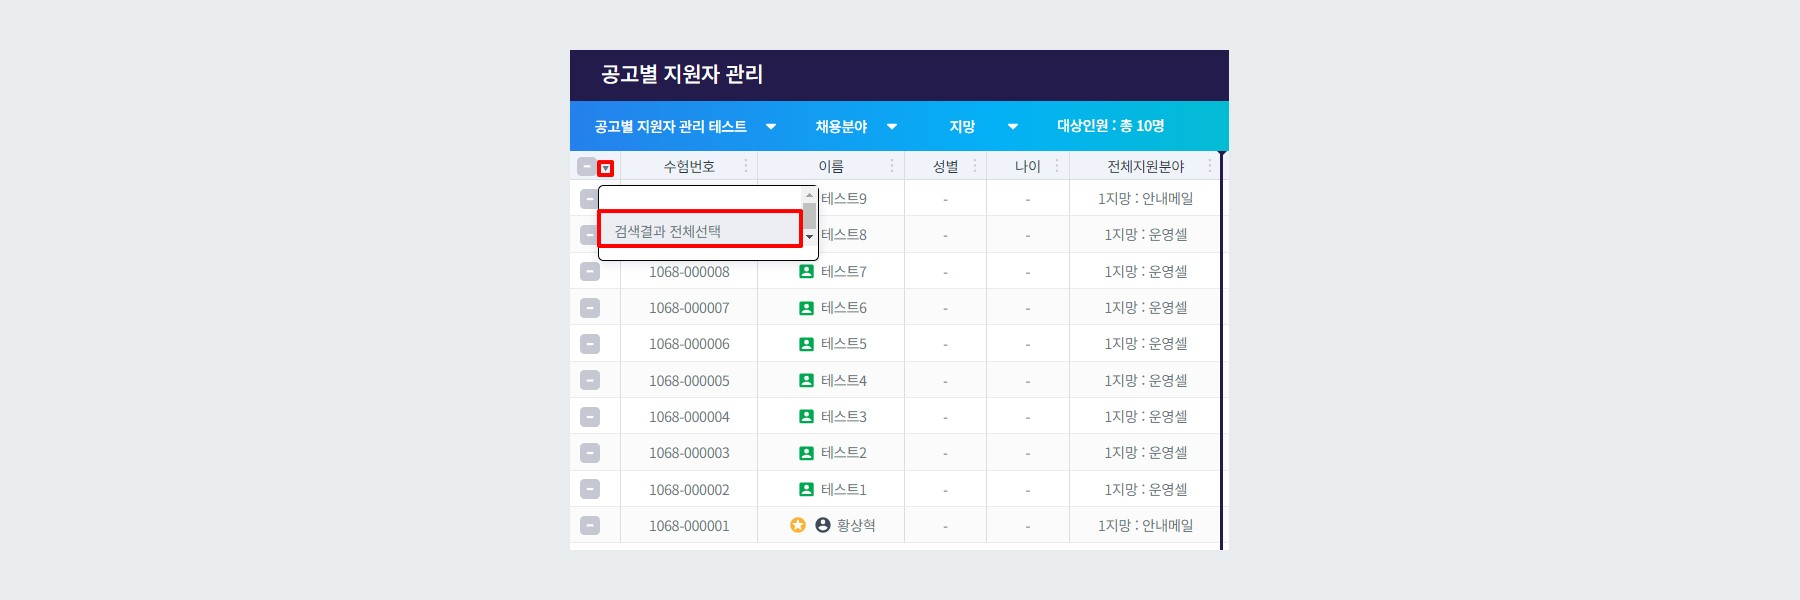Select exam number 1068-000005

(x=689, y=381)
